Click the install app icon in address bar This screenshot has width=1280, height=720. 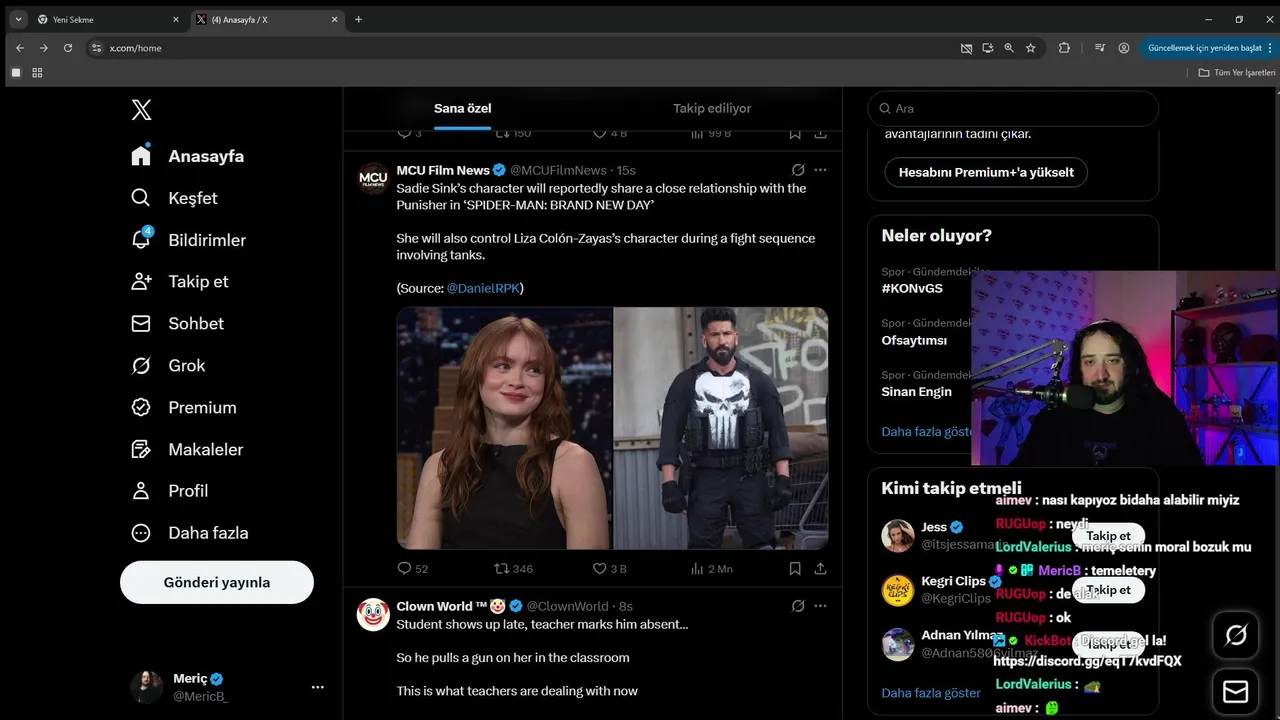(x=988, y=48)
